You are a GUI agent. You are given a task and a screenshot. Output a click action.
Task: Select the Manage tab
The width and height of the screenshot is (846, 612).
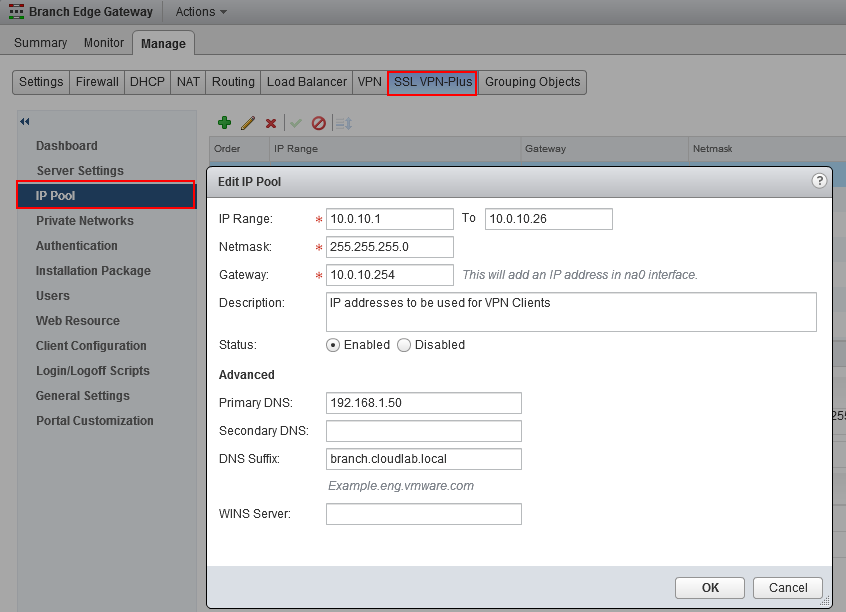point(163,44)
